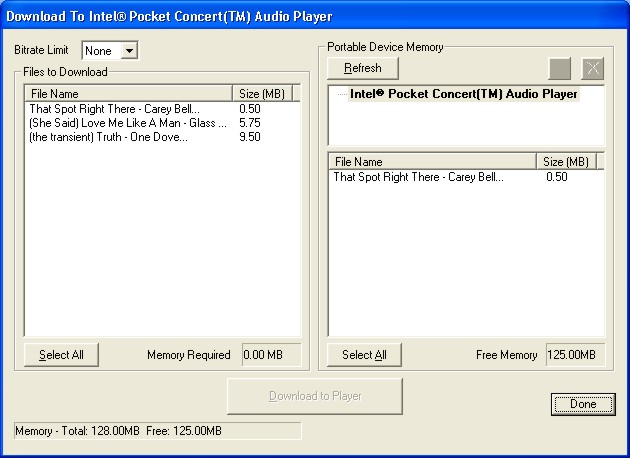
Task: Select That Spot Right There in device memory list
Action: 418,177
